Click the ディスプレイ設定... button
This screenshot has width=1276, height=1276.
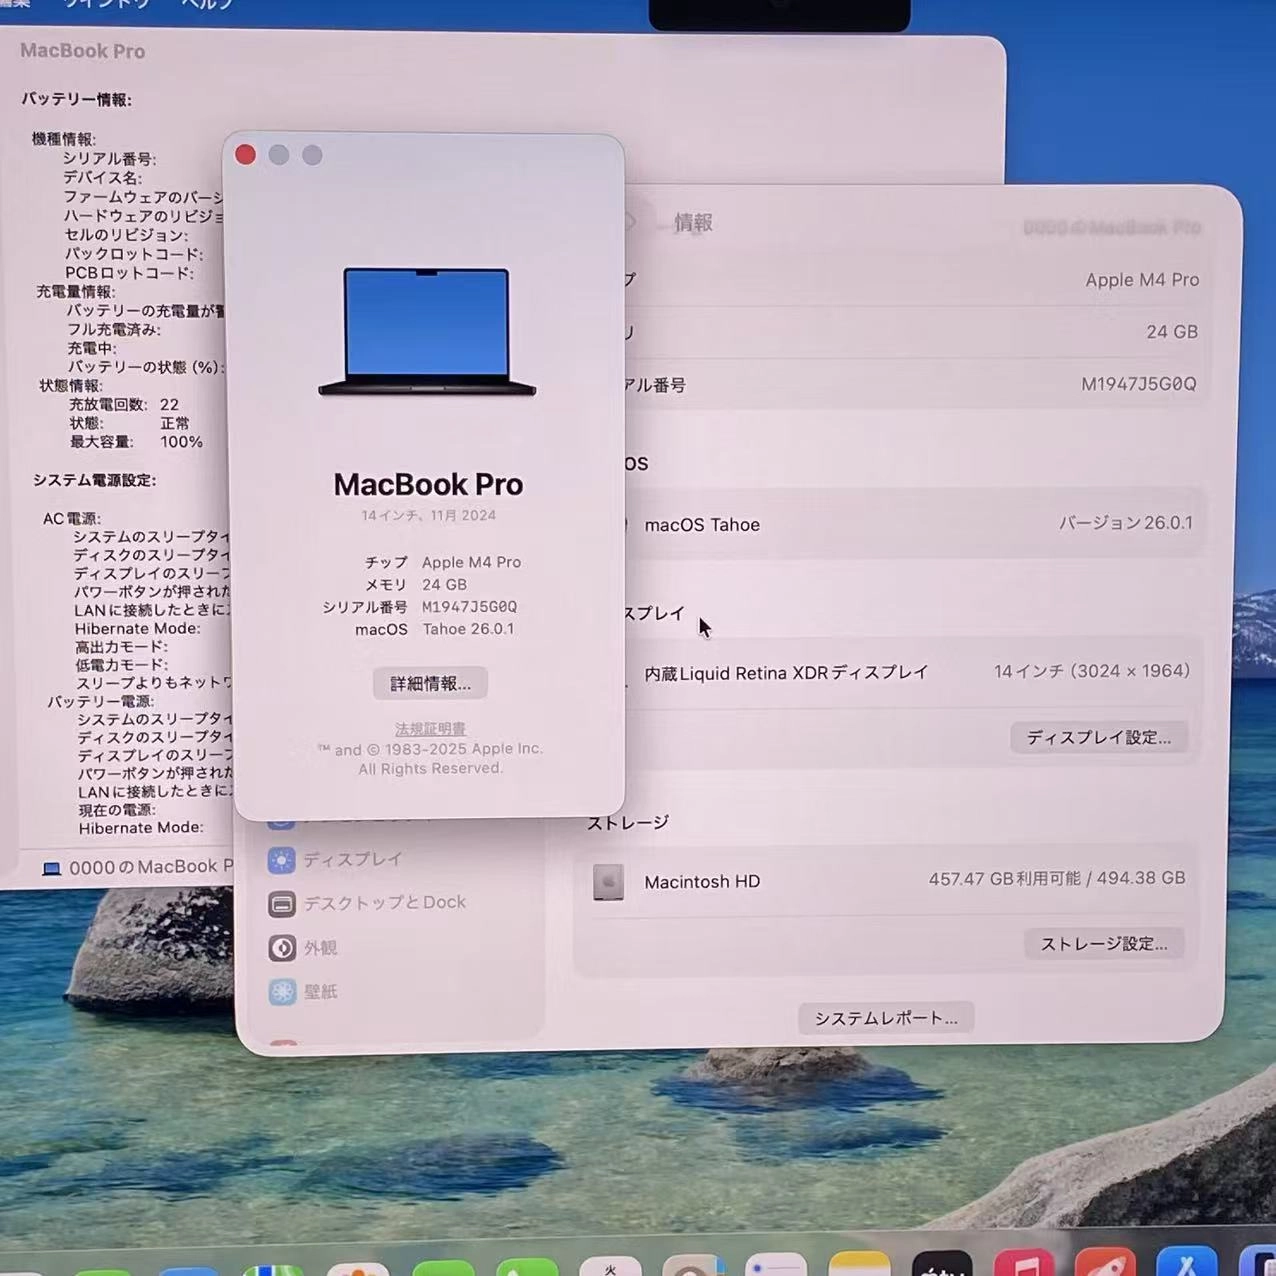click(x=1098, y=737)
